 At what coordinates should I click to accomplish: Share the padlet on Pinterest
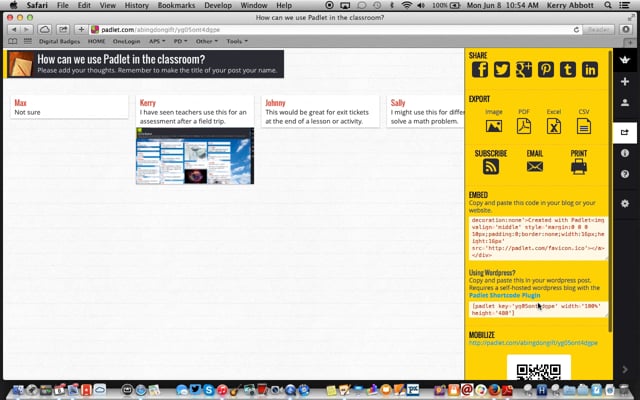(546, 69)
